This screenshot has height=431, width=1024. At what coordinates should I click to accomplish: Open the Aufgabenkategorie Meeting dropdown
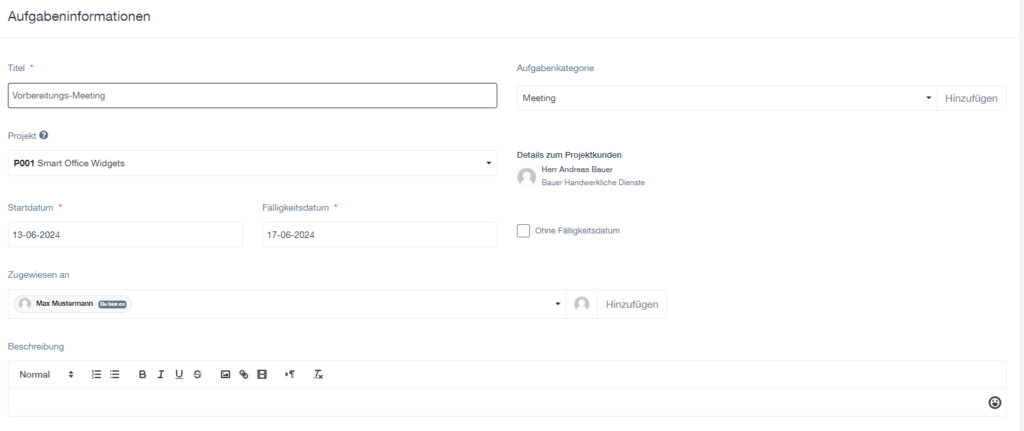727,98
